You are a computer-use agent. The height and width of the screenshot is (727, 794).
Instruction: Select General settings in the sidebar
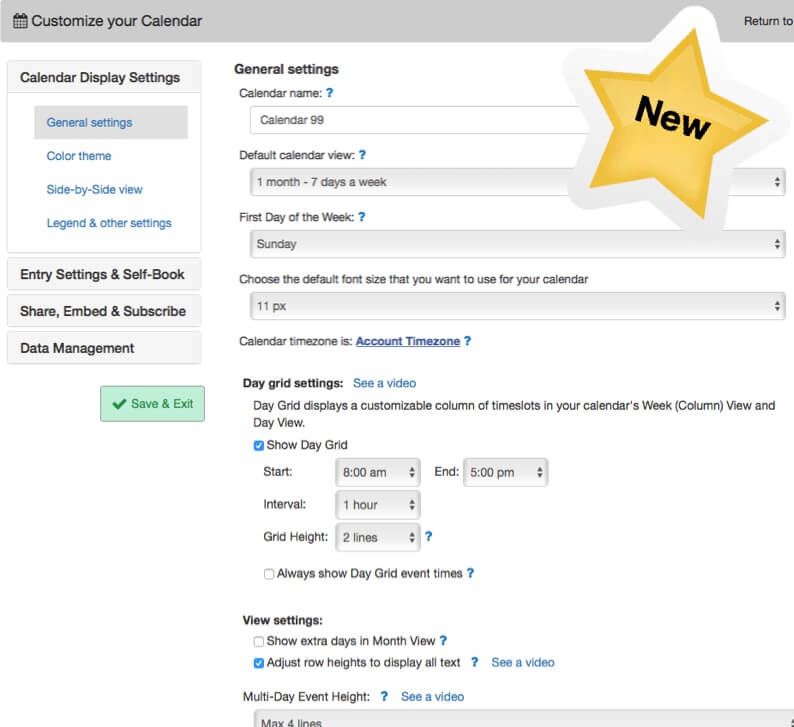click(111, 123)
